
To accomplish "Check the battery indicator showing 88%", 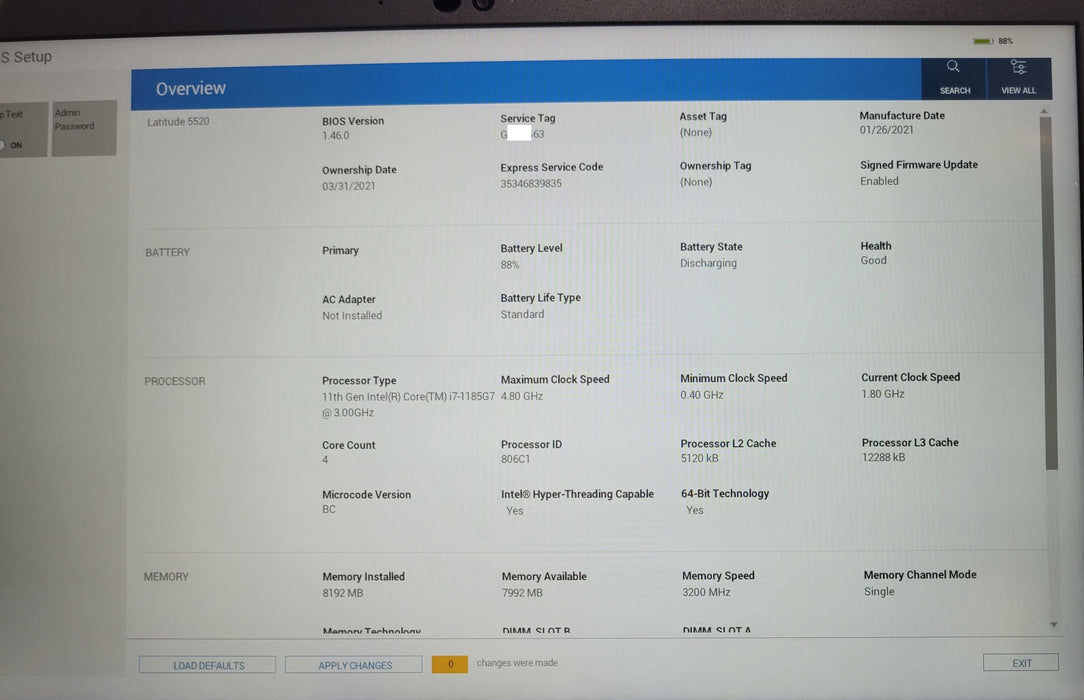I will [x=993, y=41].
